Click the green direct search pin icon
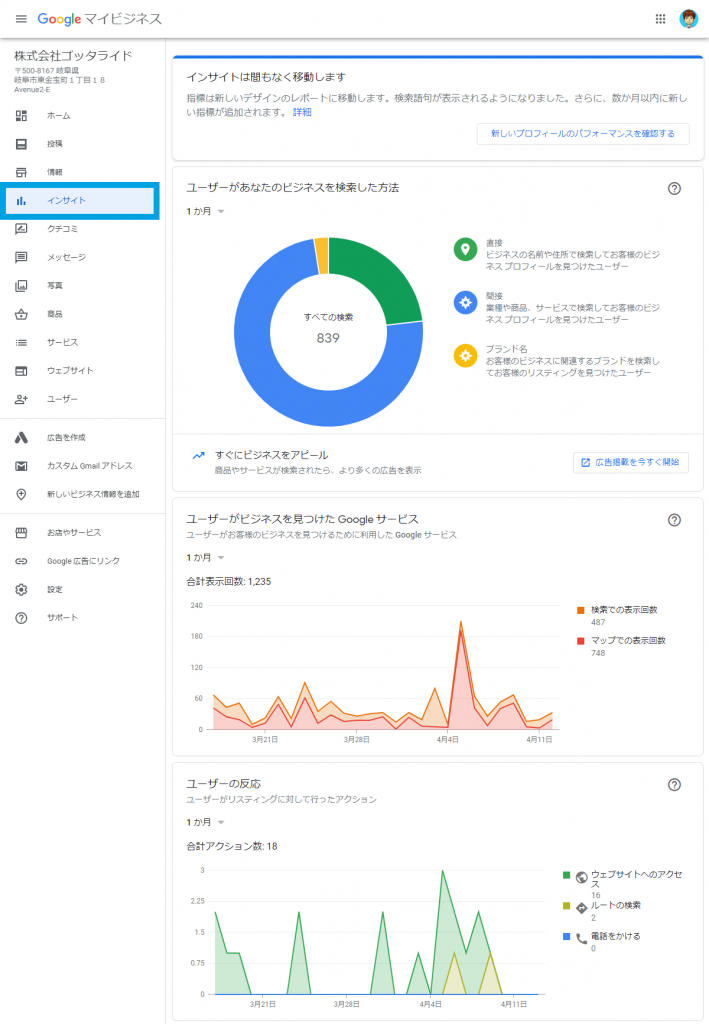The image size is (709, 1024). (464, 249)
